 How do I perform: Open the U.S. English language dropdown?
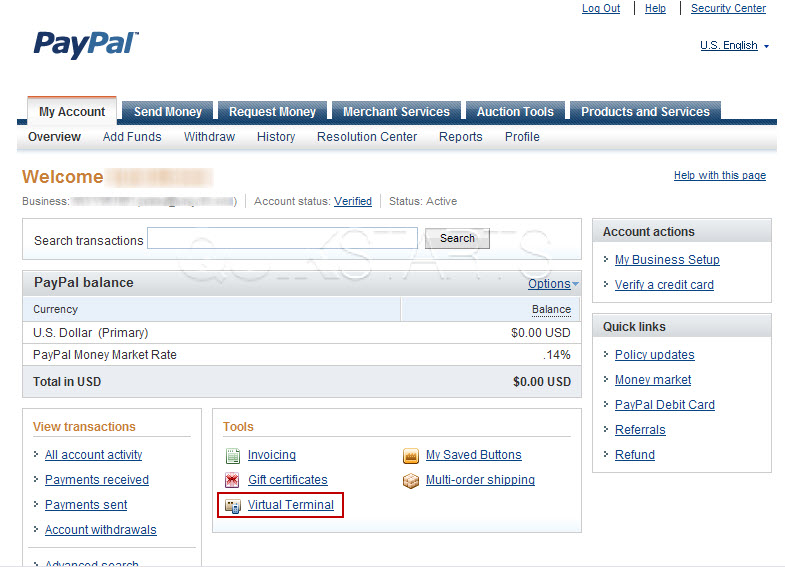(x=734, y=46)
